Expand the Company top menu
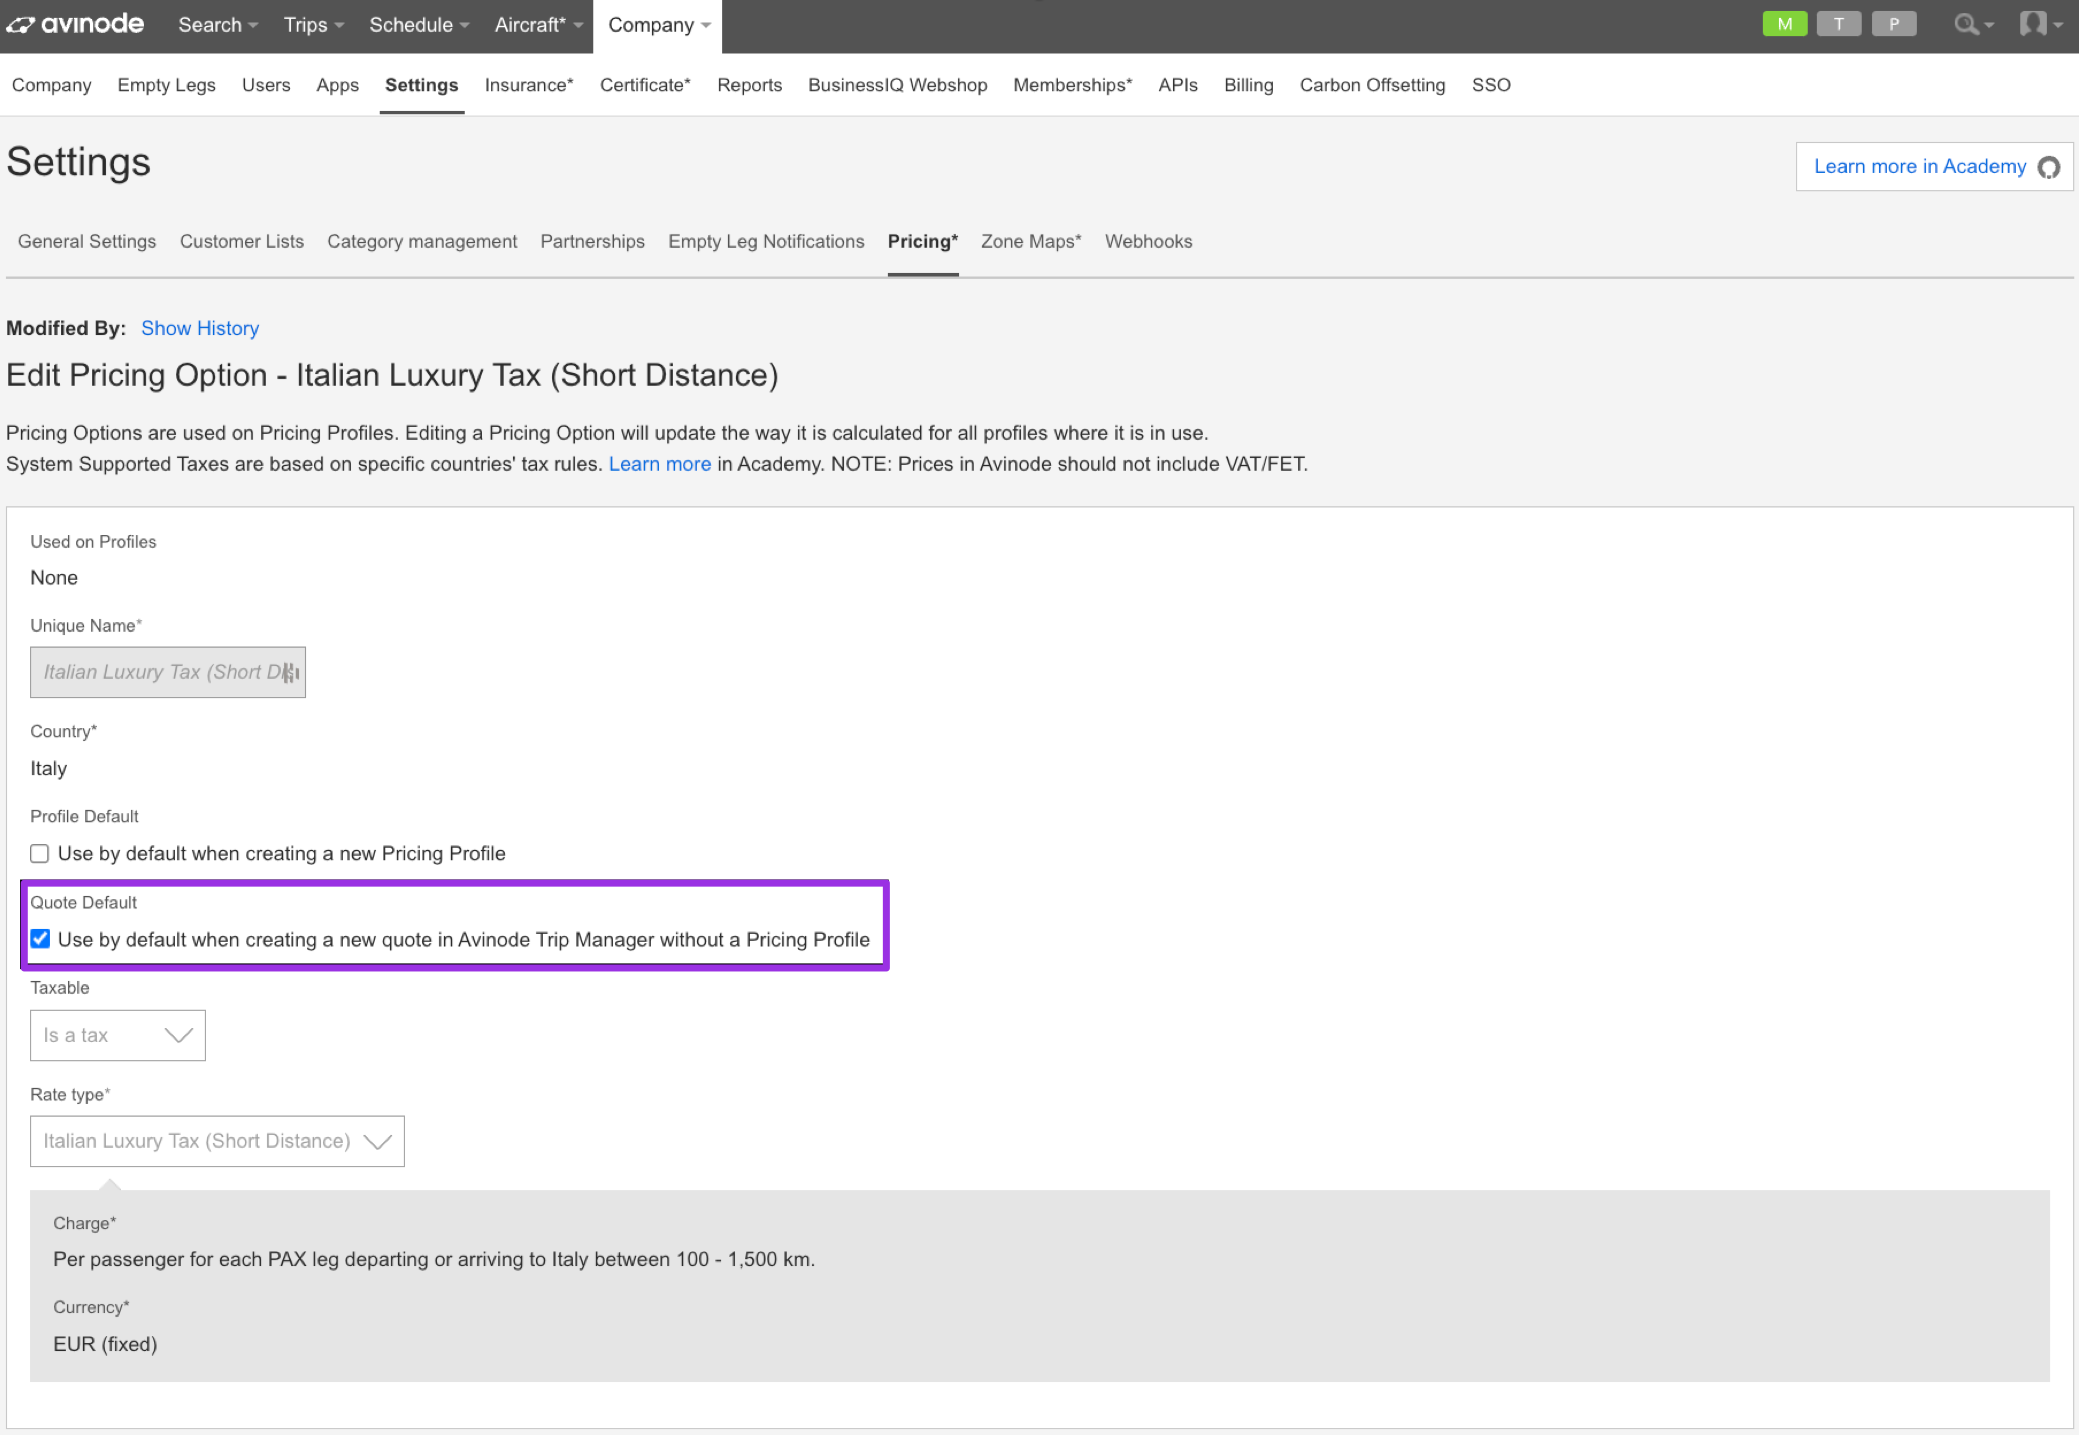 pos(658,26)
